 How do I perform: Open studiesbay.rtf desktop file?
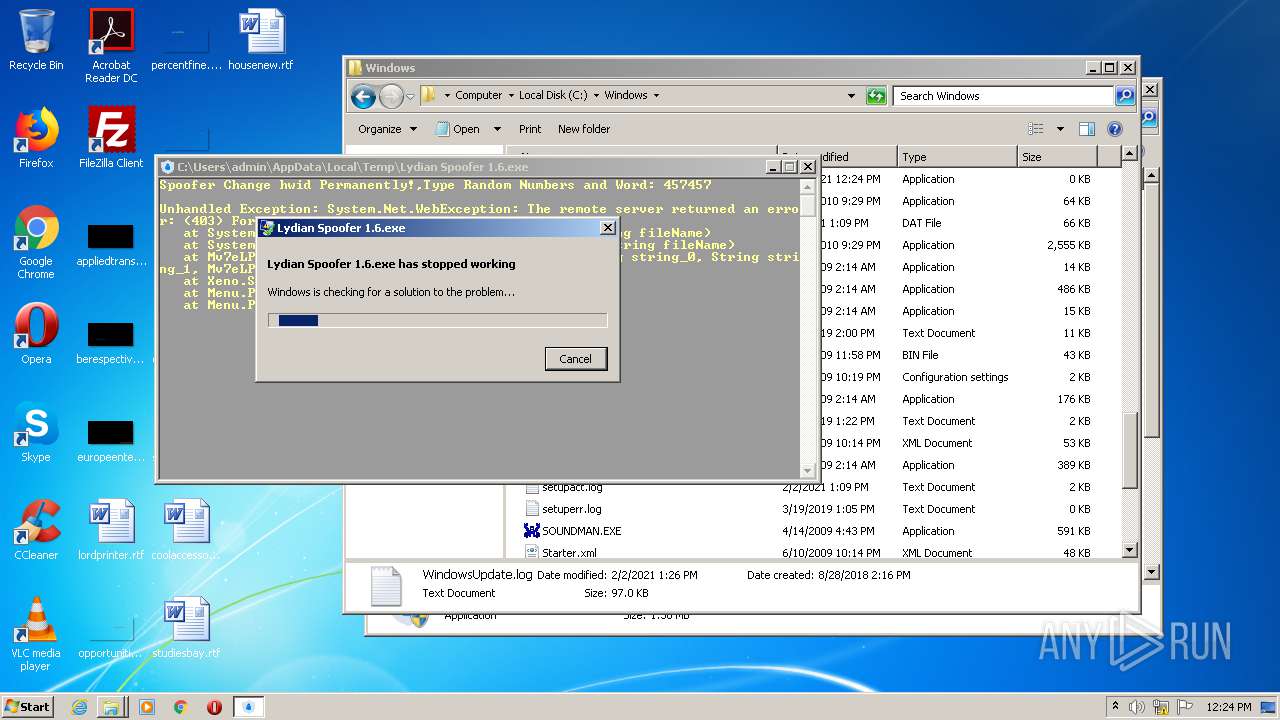click(186, 628)
